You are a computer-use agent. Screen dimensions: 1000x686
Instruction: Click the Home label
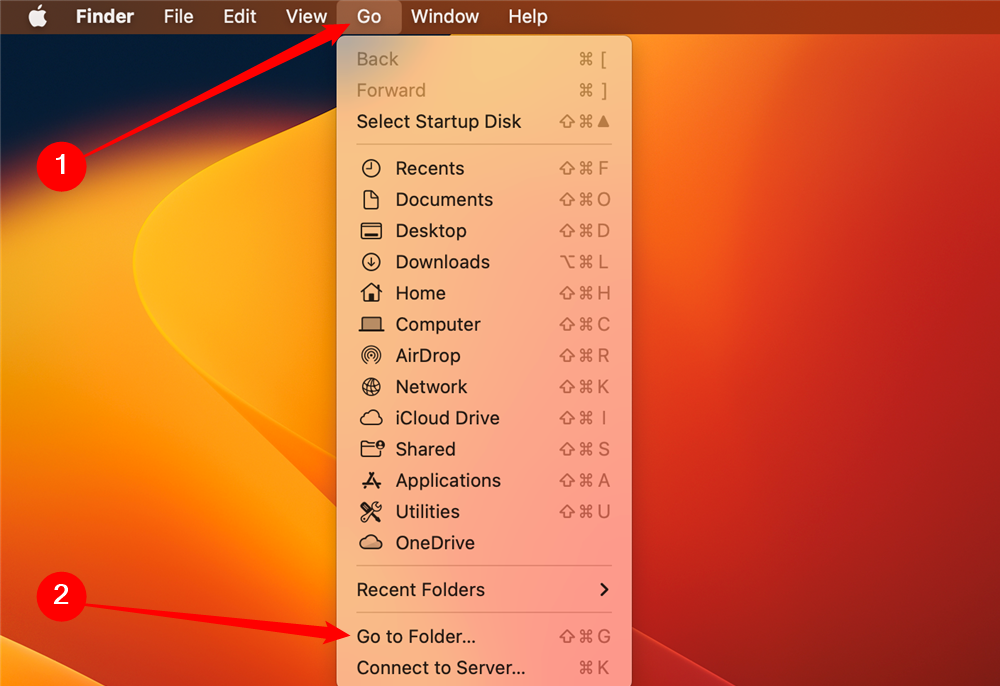(421, 293)
